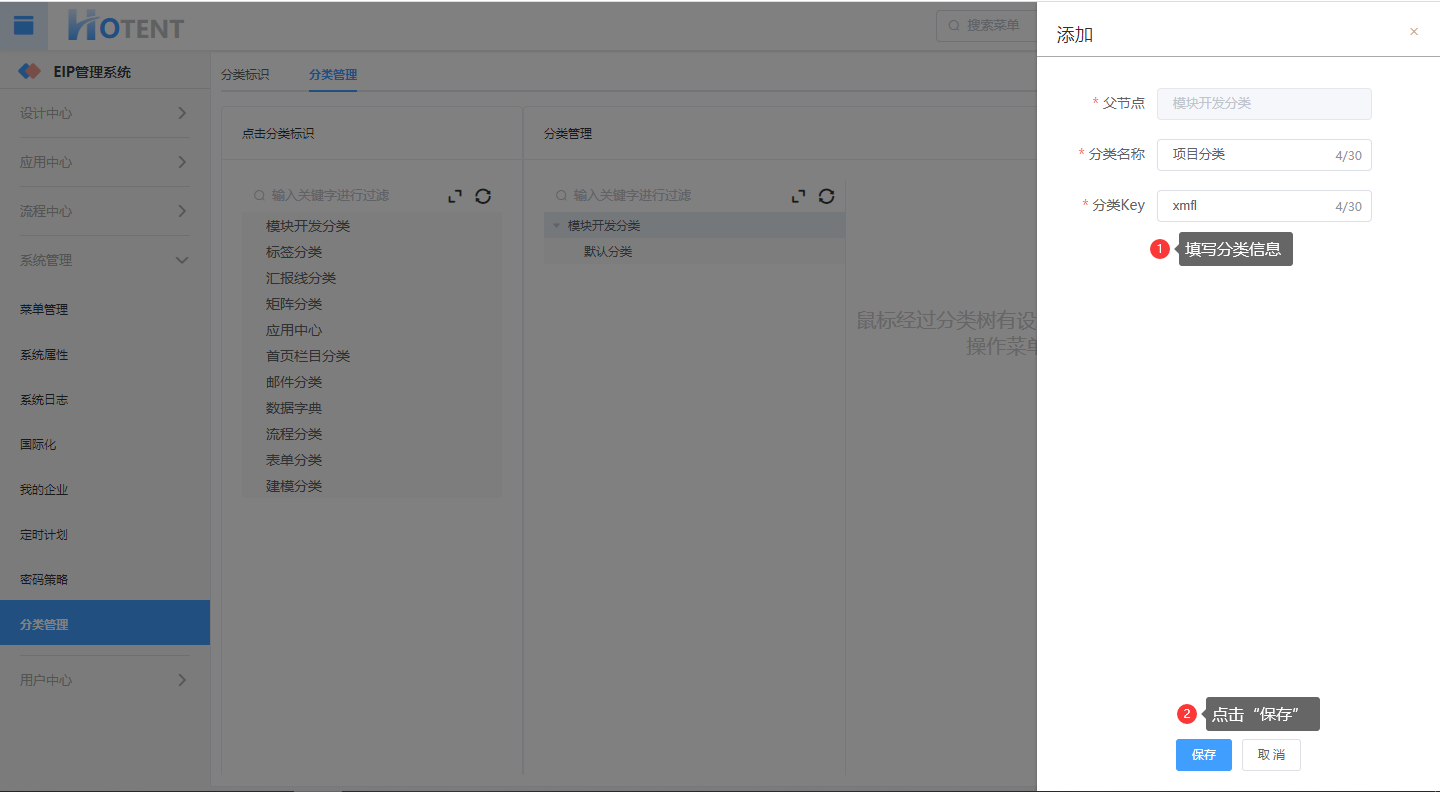Collapse the 模块开发分类 tree node arrow
The height and width of the screenshot is (792, 1440).
557,226
